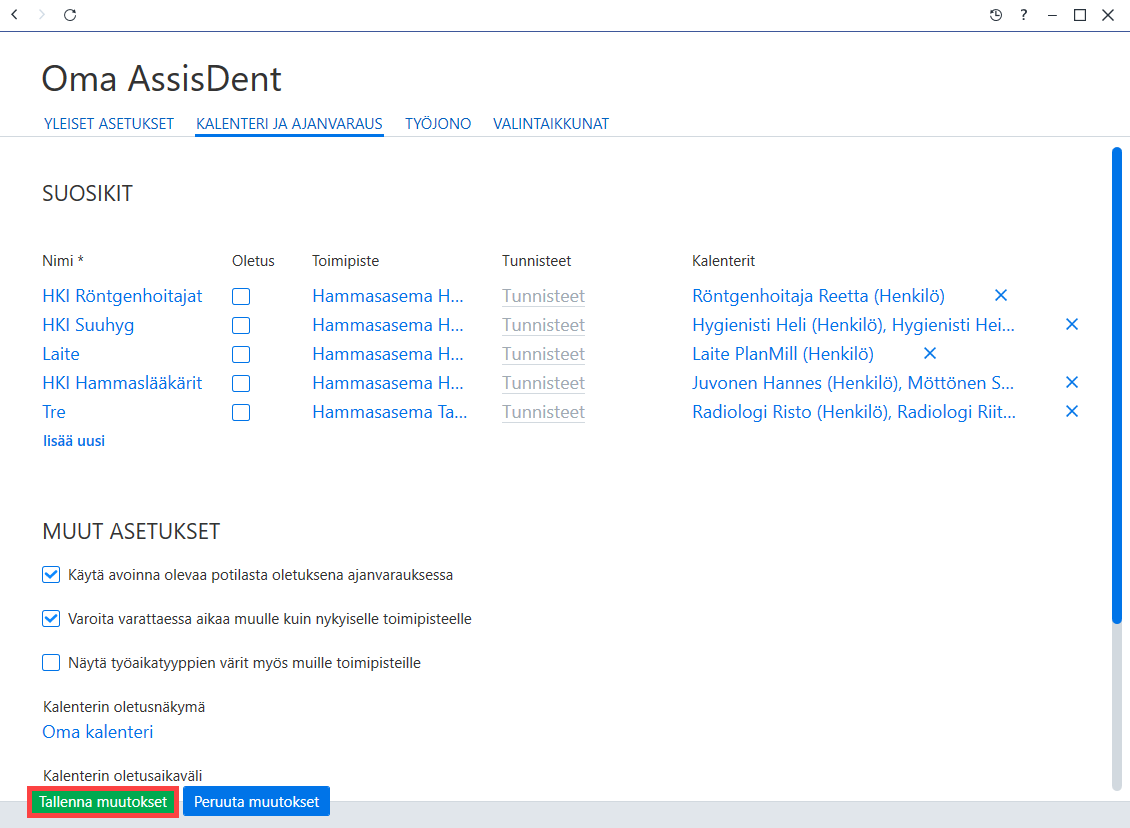Click the Tunnisteet field for HKI Röntgenhoitajat

pos(543,296)
